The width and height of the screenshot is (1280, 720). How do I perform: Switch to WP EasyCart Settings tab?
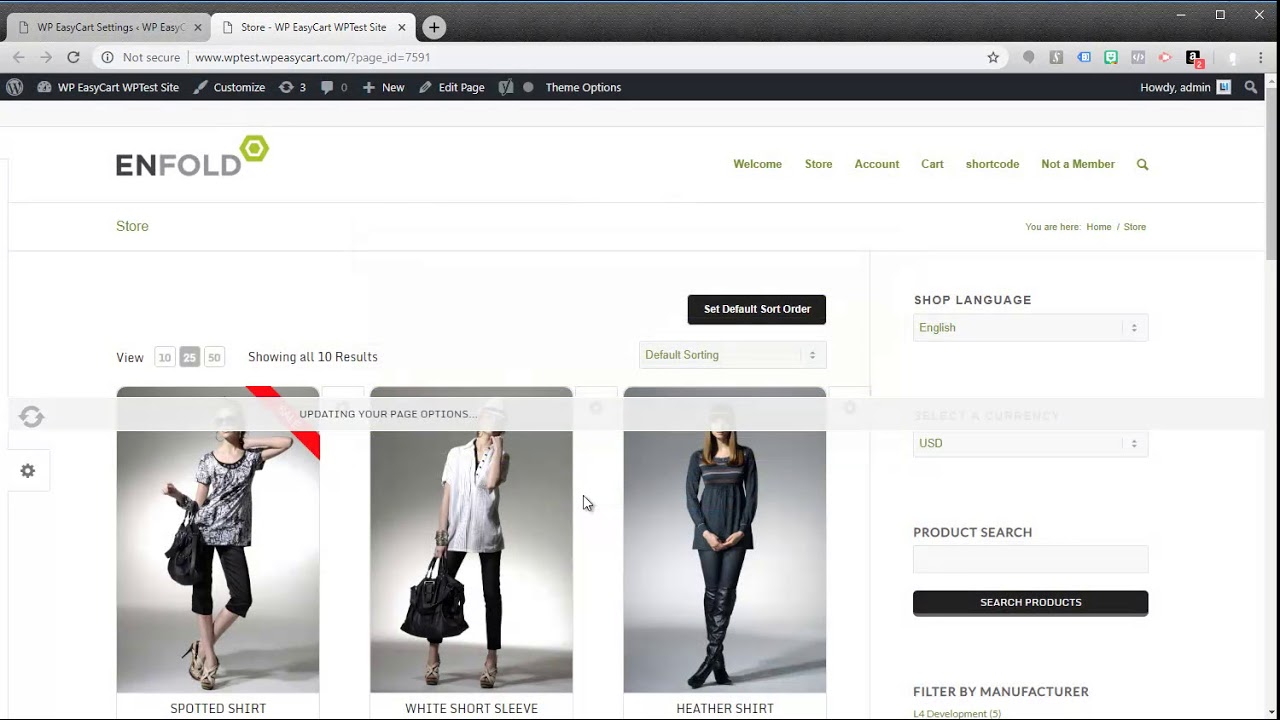pyautogui.click(x=108, y=27)
